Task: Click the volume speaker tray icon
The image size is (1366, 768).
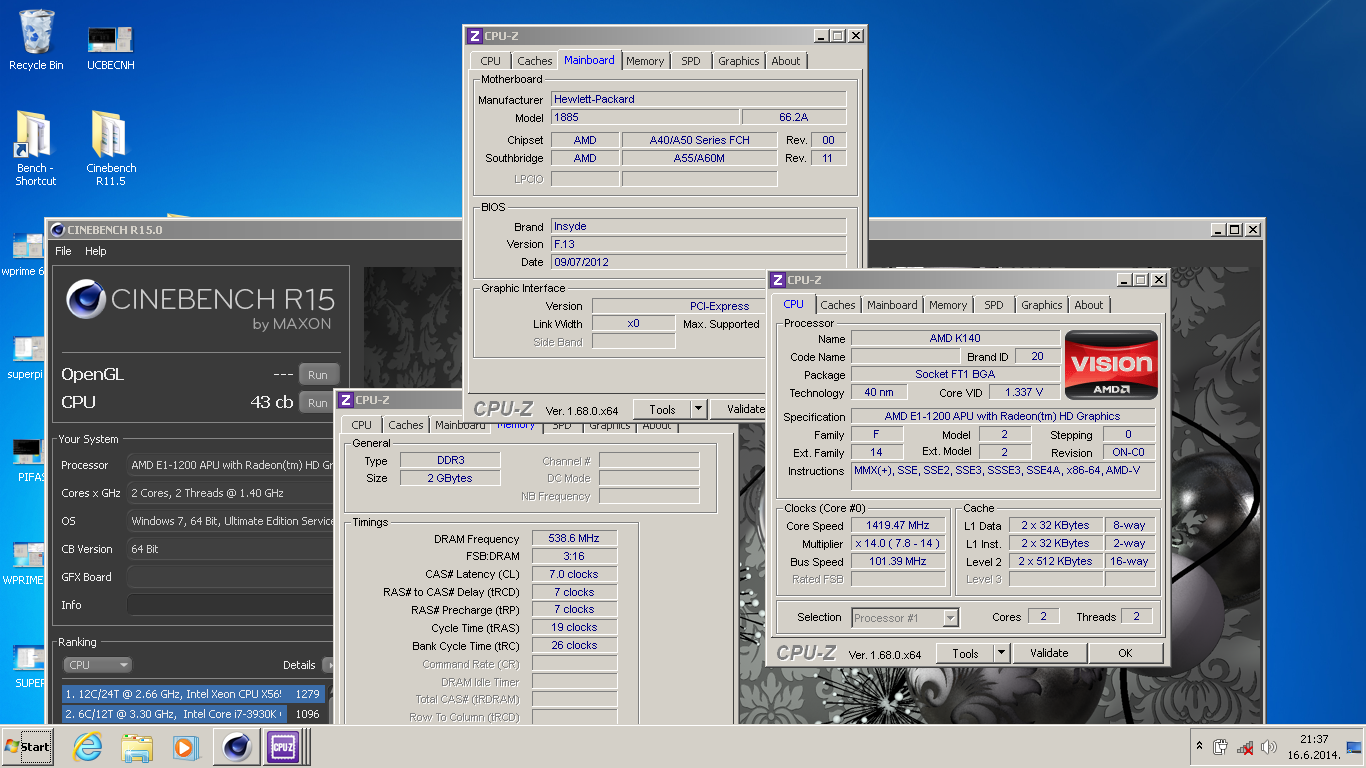Action: tap(1269, 747)
